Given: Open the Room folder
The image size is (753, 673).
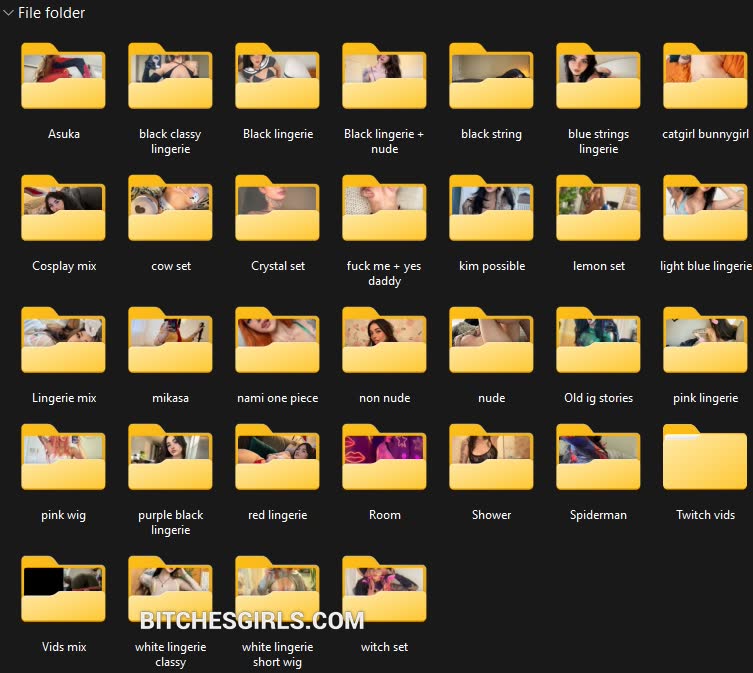Looking at the screenshot, I should click(384, 458).
